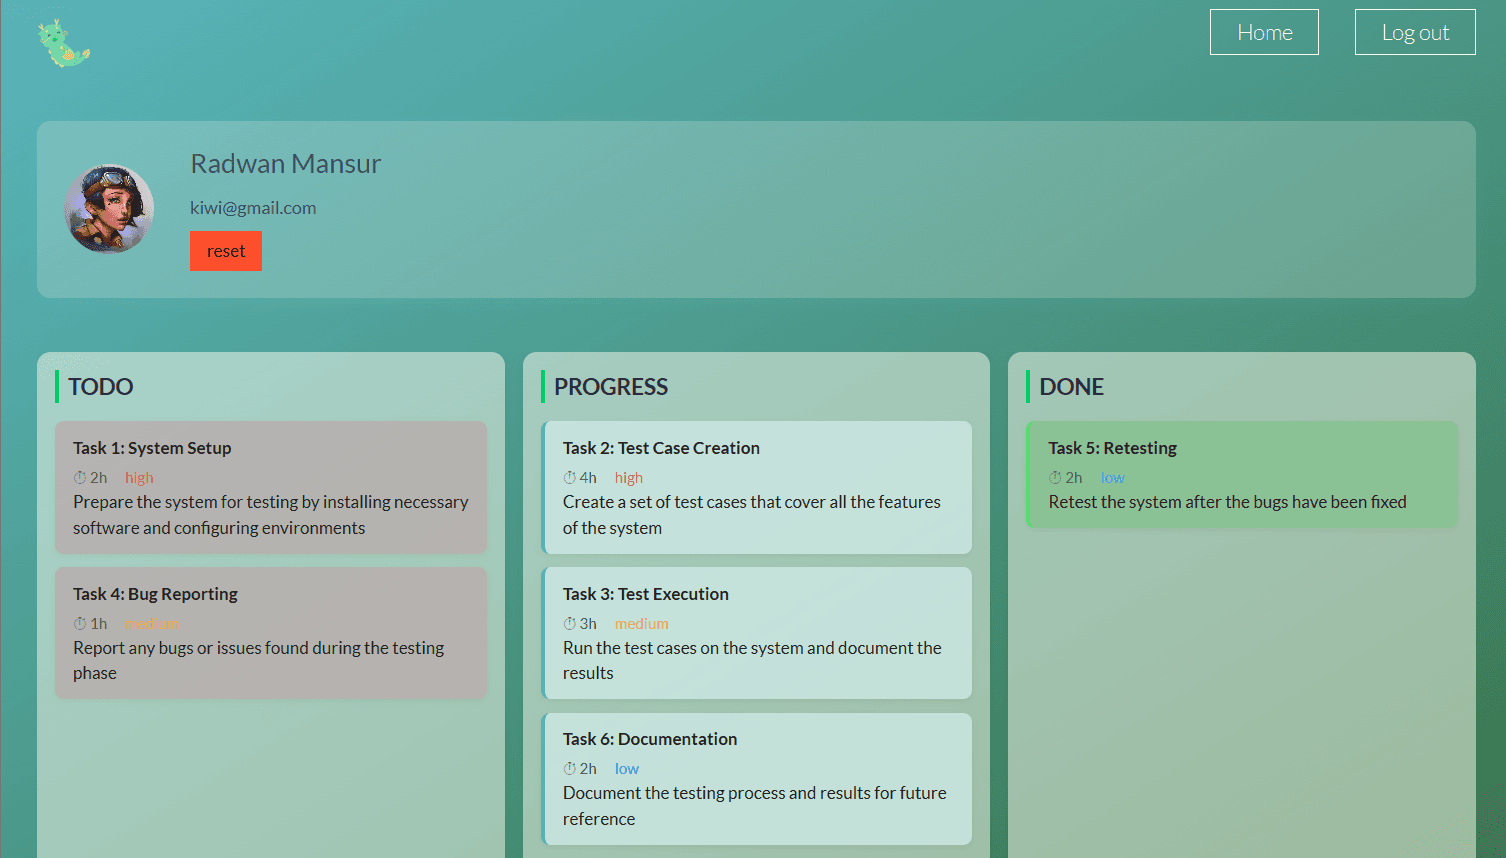Click the Home button
Viewport: 1506px width, 858px height.
click(1264, 32)
